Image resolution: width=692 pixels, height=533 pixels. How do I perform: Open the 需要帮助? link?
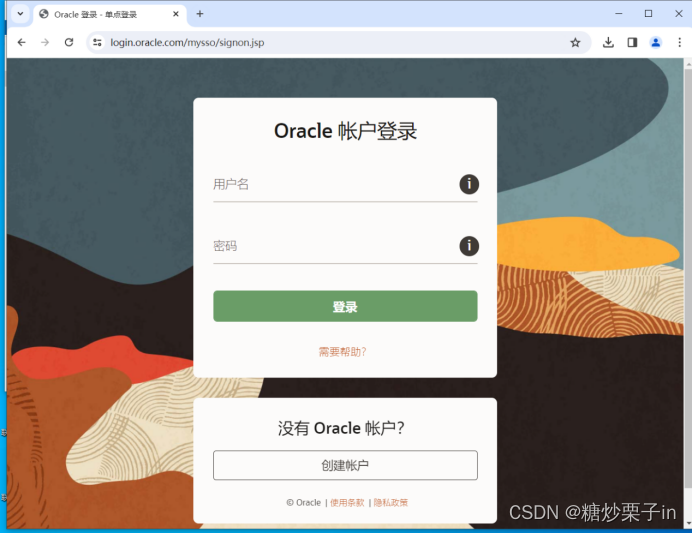click(x=342, y=352)
